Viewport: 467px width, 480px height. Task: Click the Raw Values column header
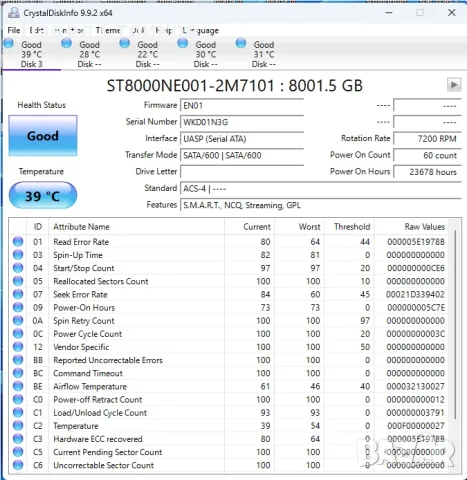pos(411,227)
